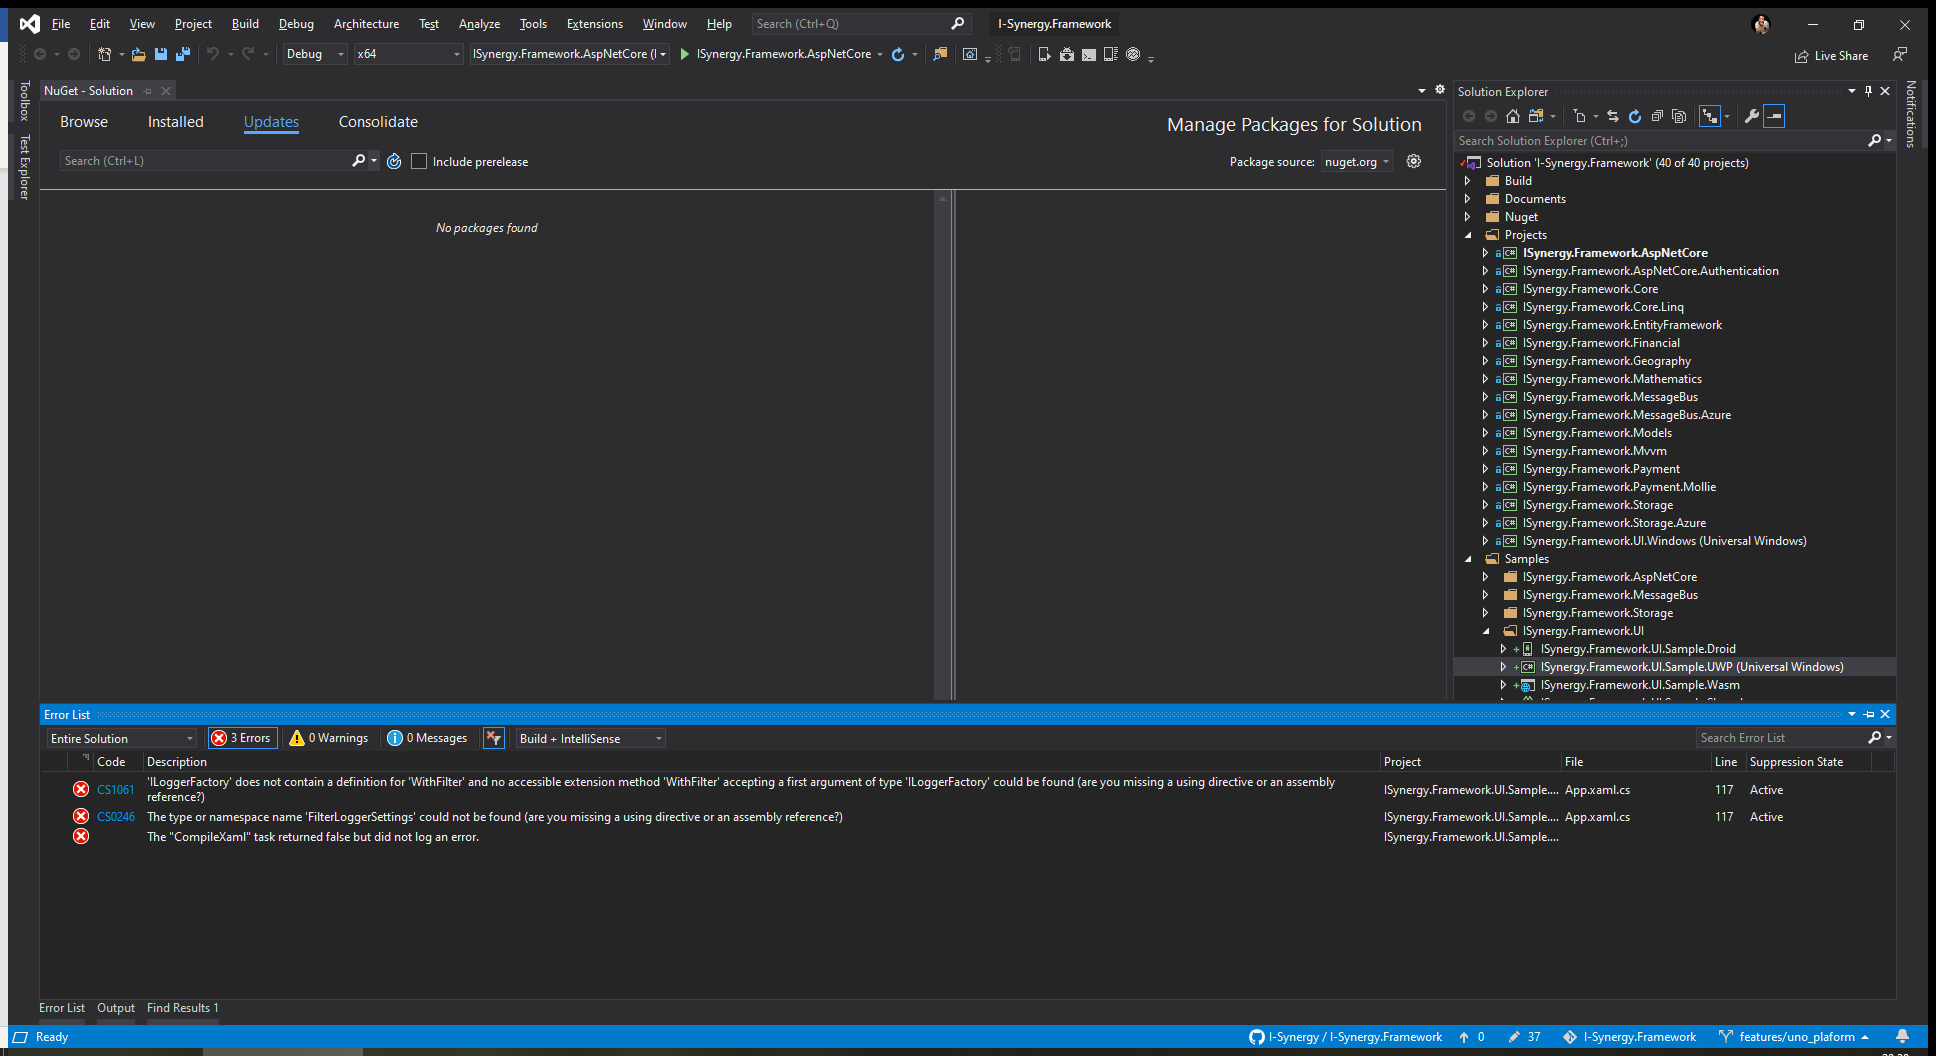Collapse the Samples folder
Viewport: 1936px width, 1056px height.
tap(1467, 559)
